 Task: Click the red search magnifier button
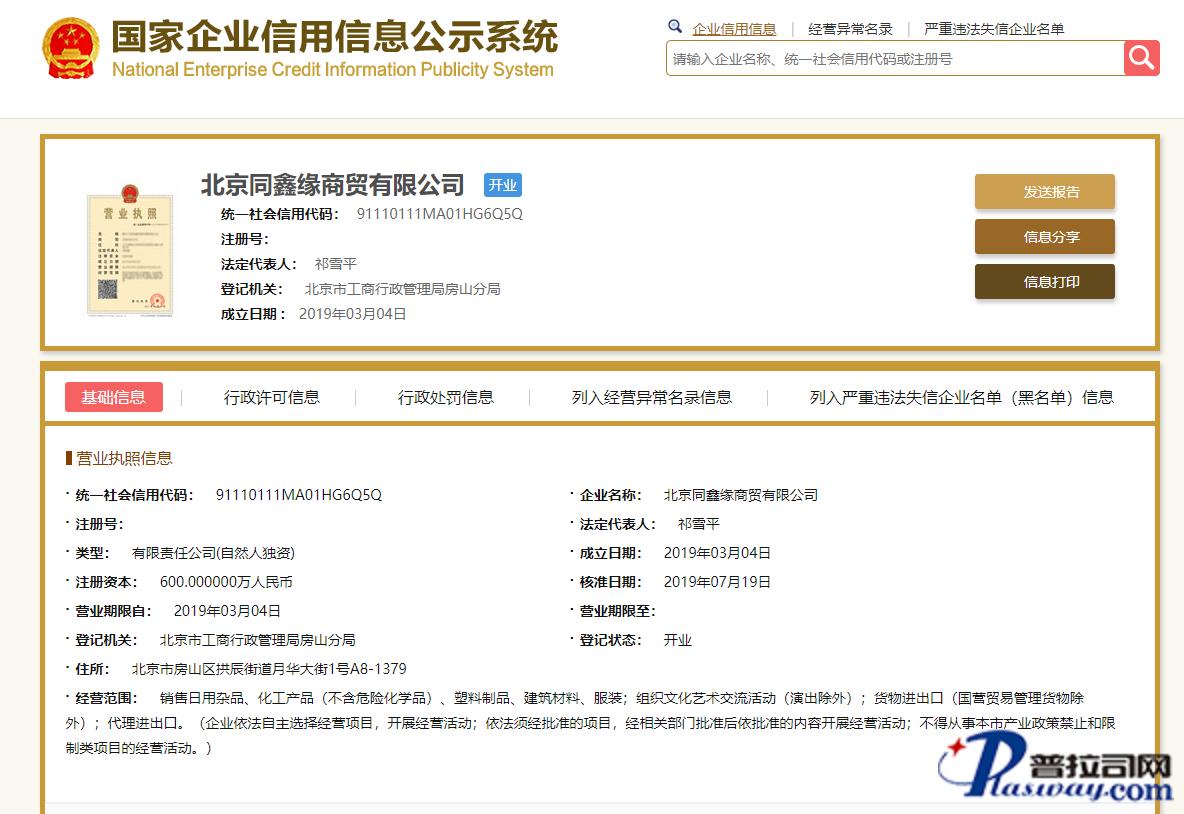coord(1141,58)
